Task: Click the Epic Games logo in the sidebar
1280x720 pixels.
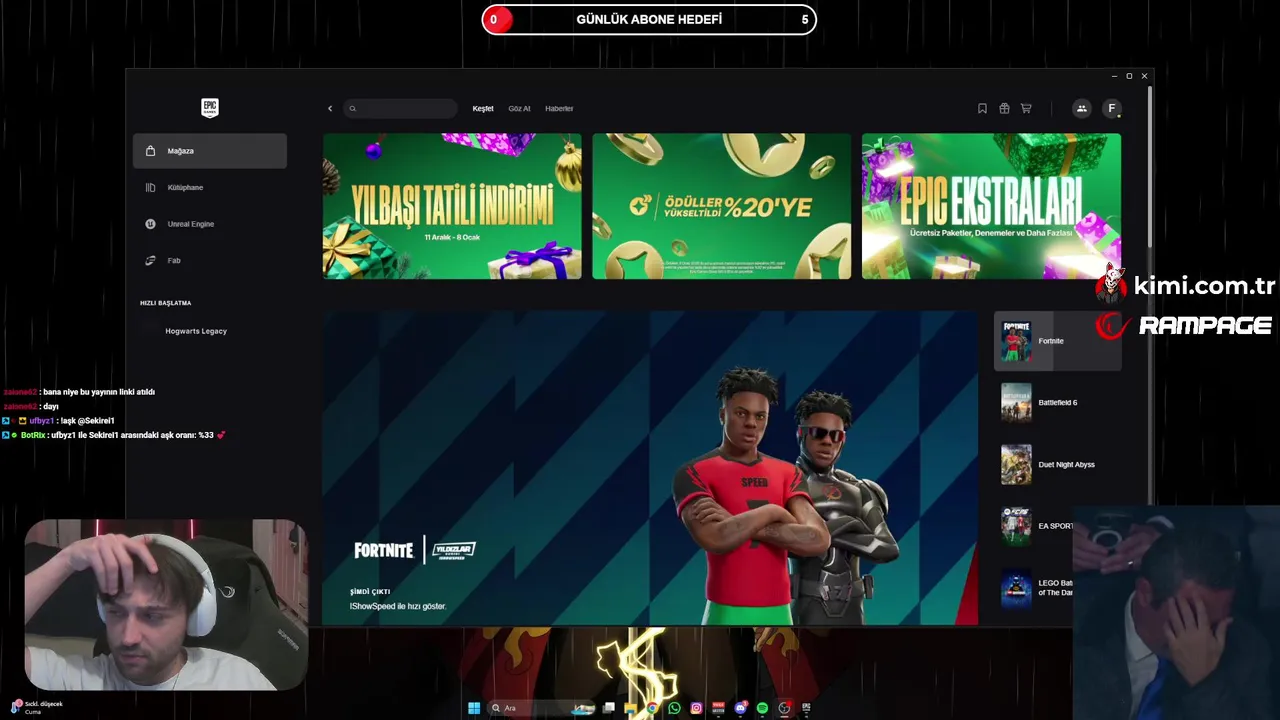Action: [210, 108]
